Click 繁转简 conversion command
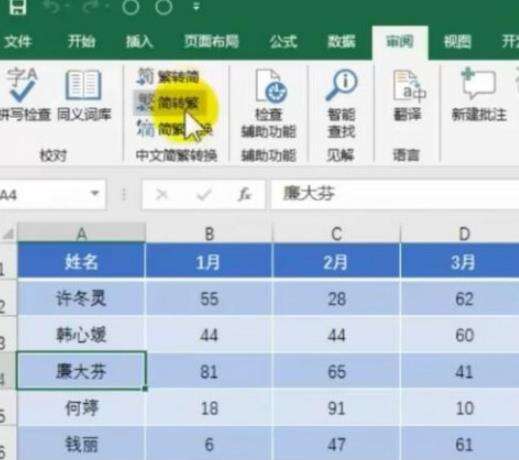Screen dimensions: 519x460 pyautogui.click(x=168, y=77)
